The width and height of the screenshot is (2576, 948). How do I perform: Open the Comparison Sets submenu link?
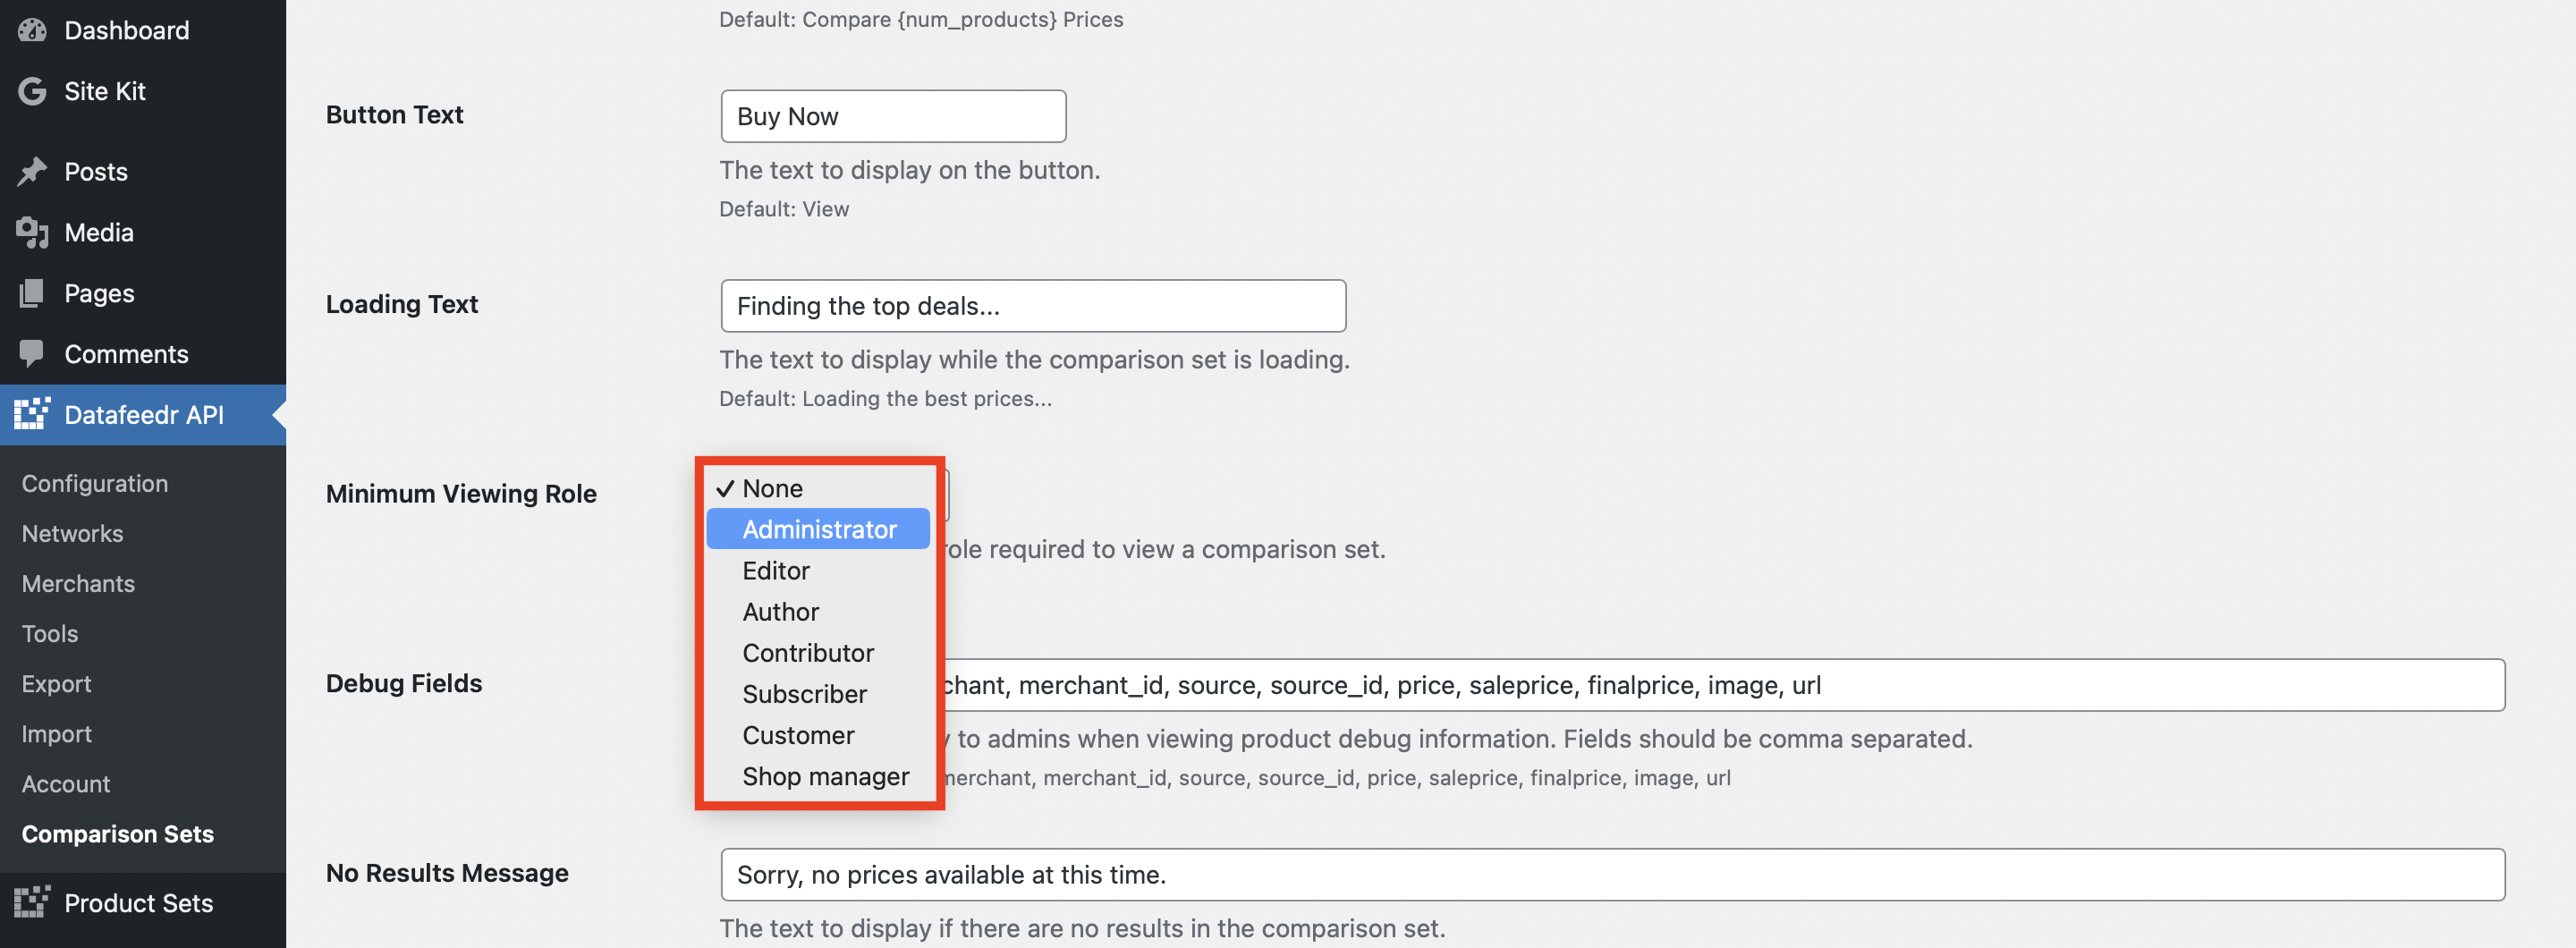(117, 833)
